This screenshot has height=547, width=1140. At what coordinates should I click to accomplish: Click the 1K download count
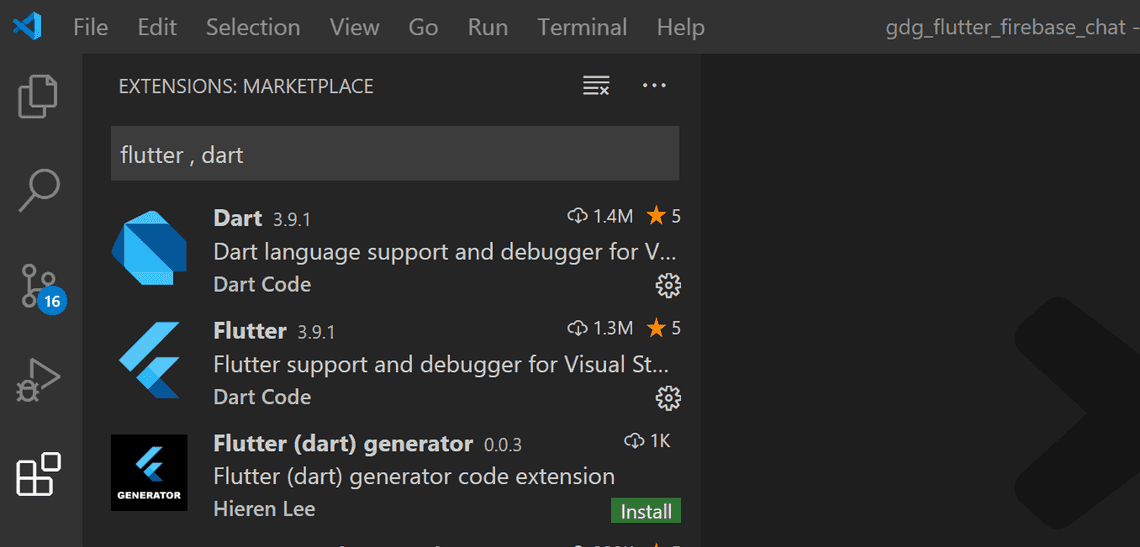pos(647,441)
